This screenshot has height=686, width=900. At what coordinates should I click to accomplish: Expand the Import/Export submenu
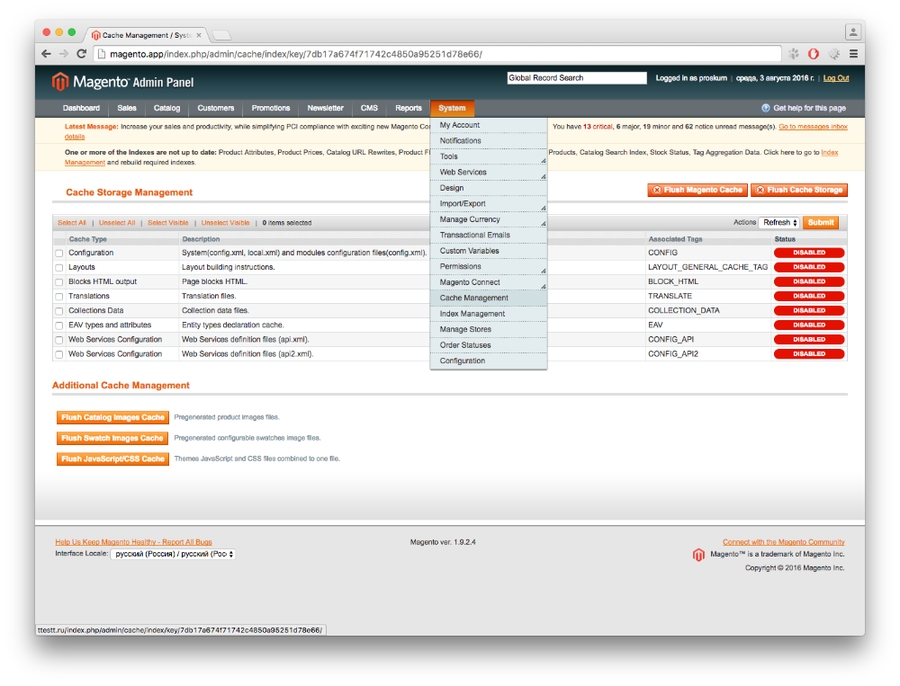[x=488, y=204]
